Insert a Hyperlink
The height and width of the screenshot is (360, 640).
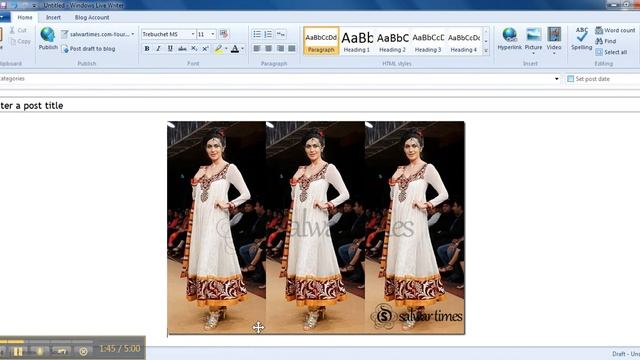[x=509, y=39]
